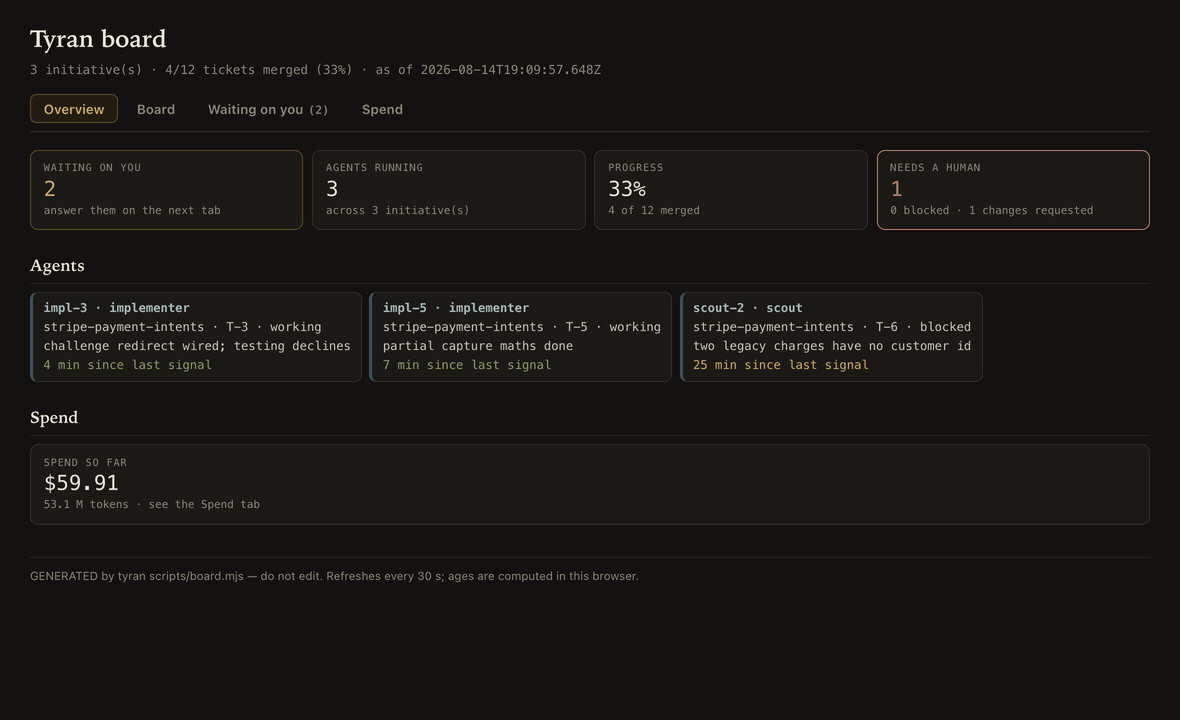Image resolution: width=1180 pixels, height=720 pixels.
Task: Click 'challenge redirect wired; testing declines' status
Action: pos(197,346)
